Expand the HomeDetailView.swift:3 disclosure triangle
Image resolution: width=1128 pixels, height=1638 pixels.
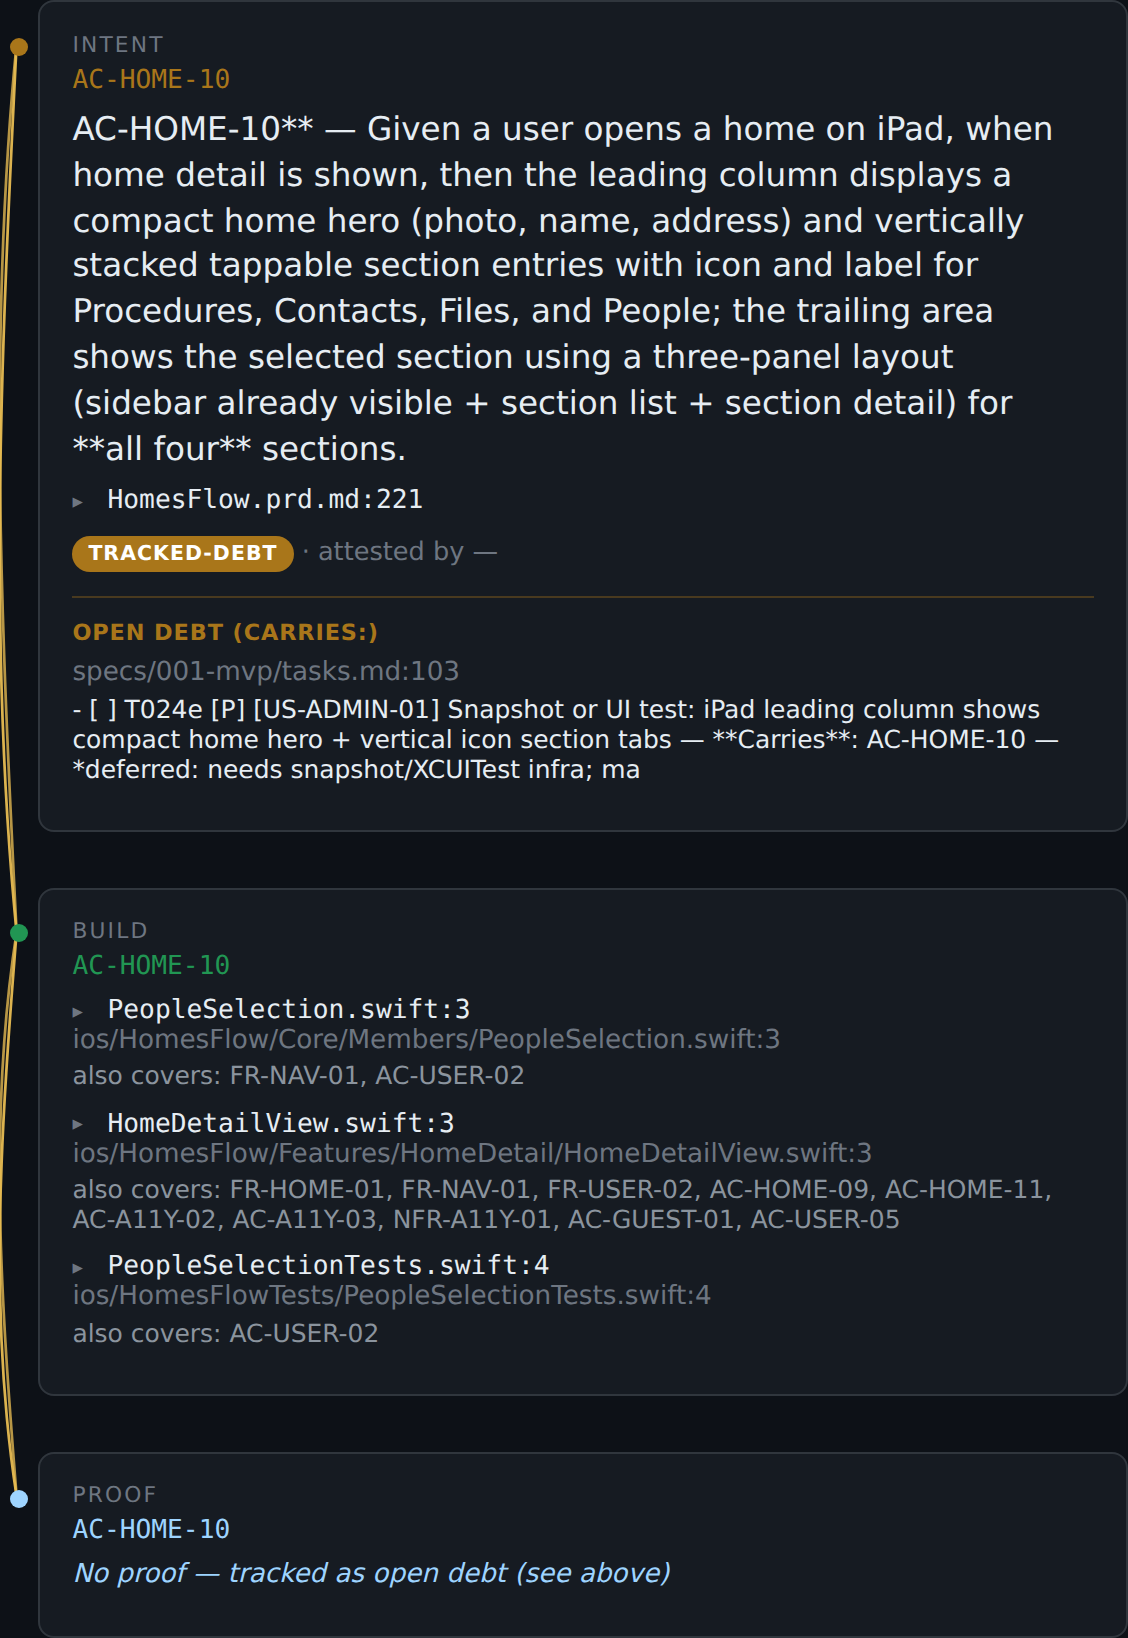coord(78,1125)
